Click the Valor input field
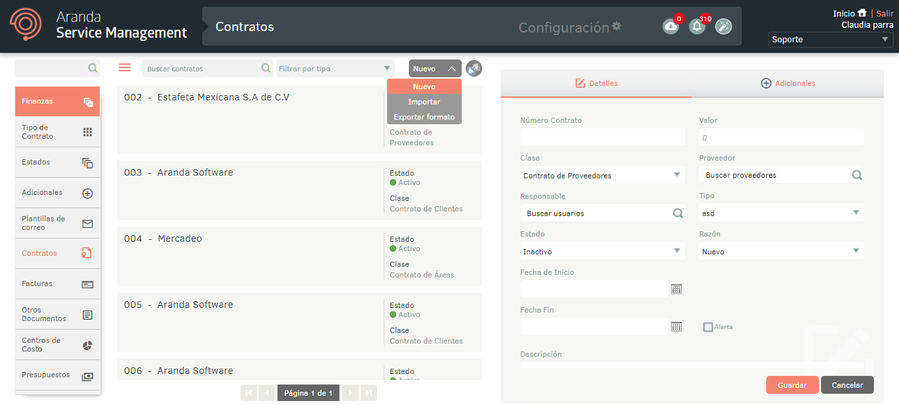Image resolution: width=899 pixels, height=405 pixels. coord(781,137)
